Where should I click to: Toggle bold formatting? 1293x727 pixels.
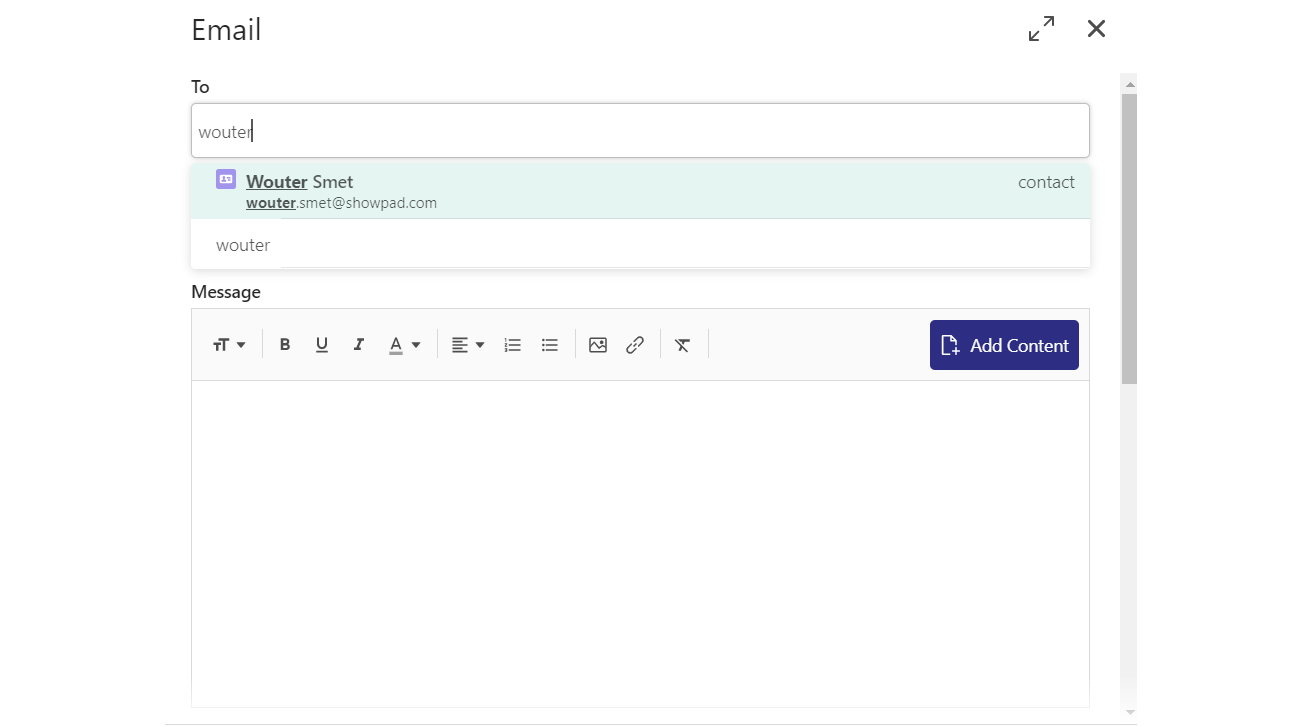pyautogui.click(x=285, y=344)
